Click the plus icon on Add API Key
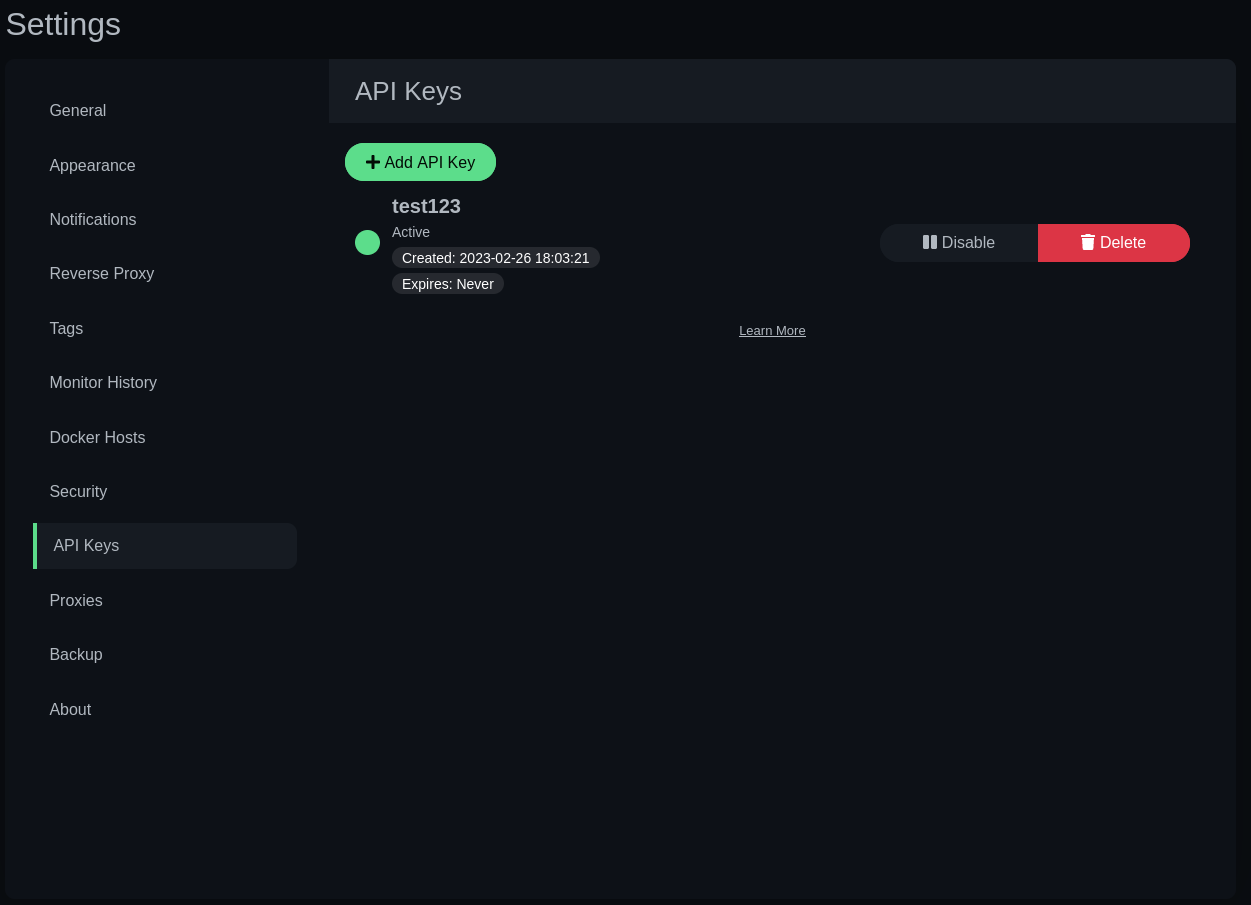 pos(373,162)
